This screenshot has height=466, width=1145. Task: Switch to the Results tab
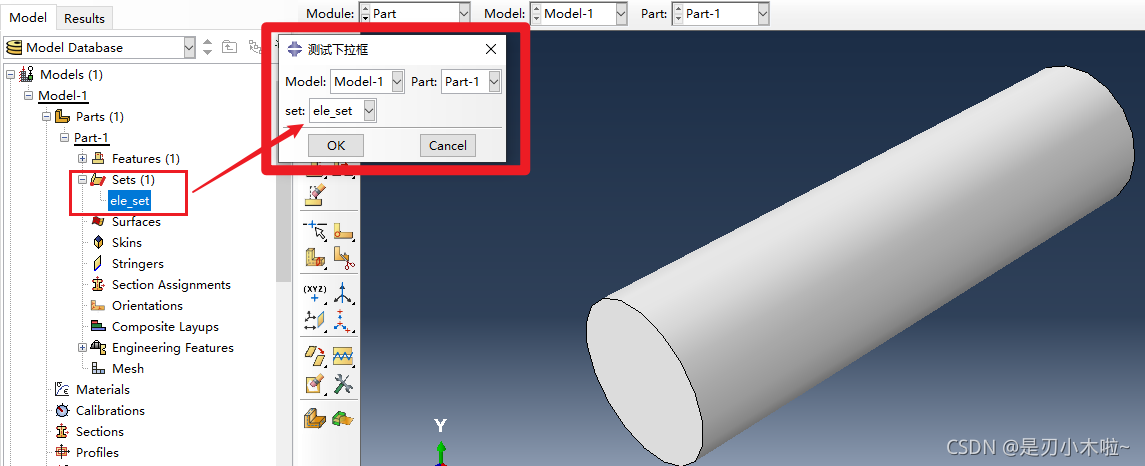pyautogui.click(x=85, y=18)
